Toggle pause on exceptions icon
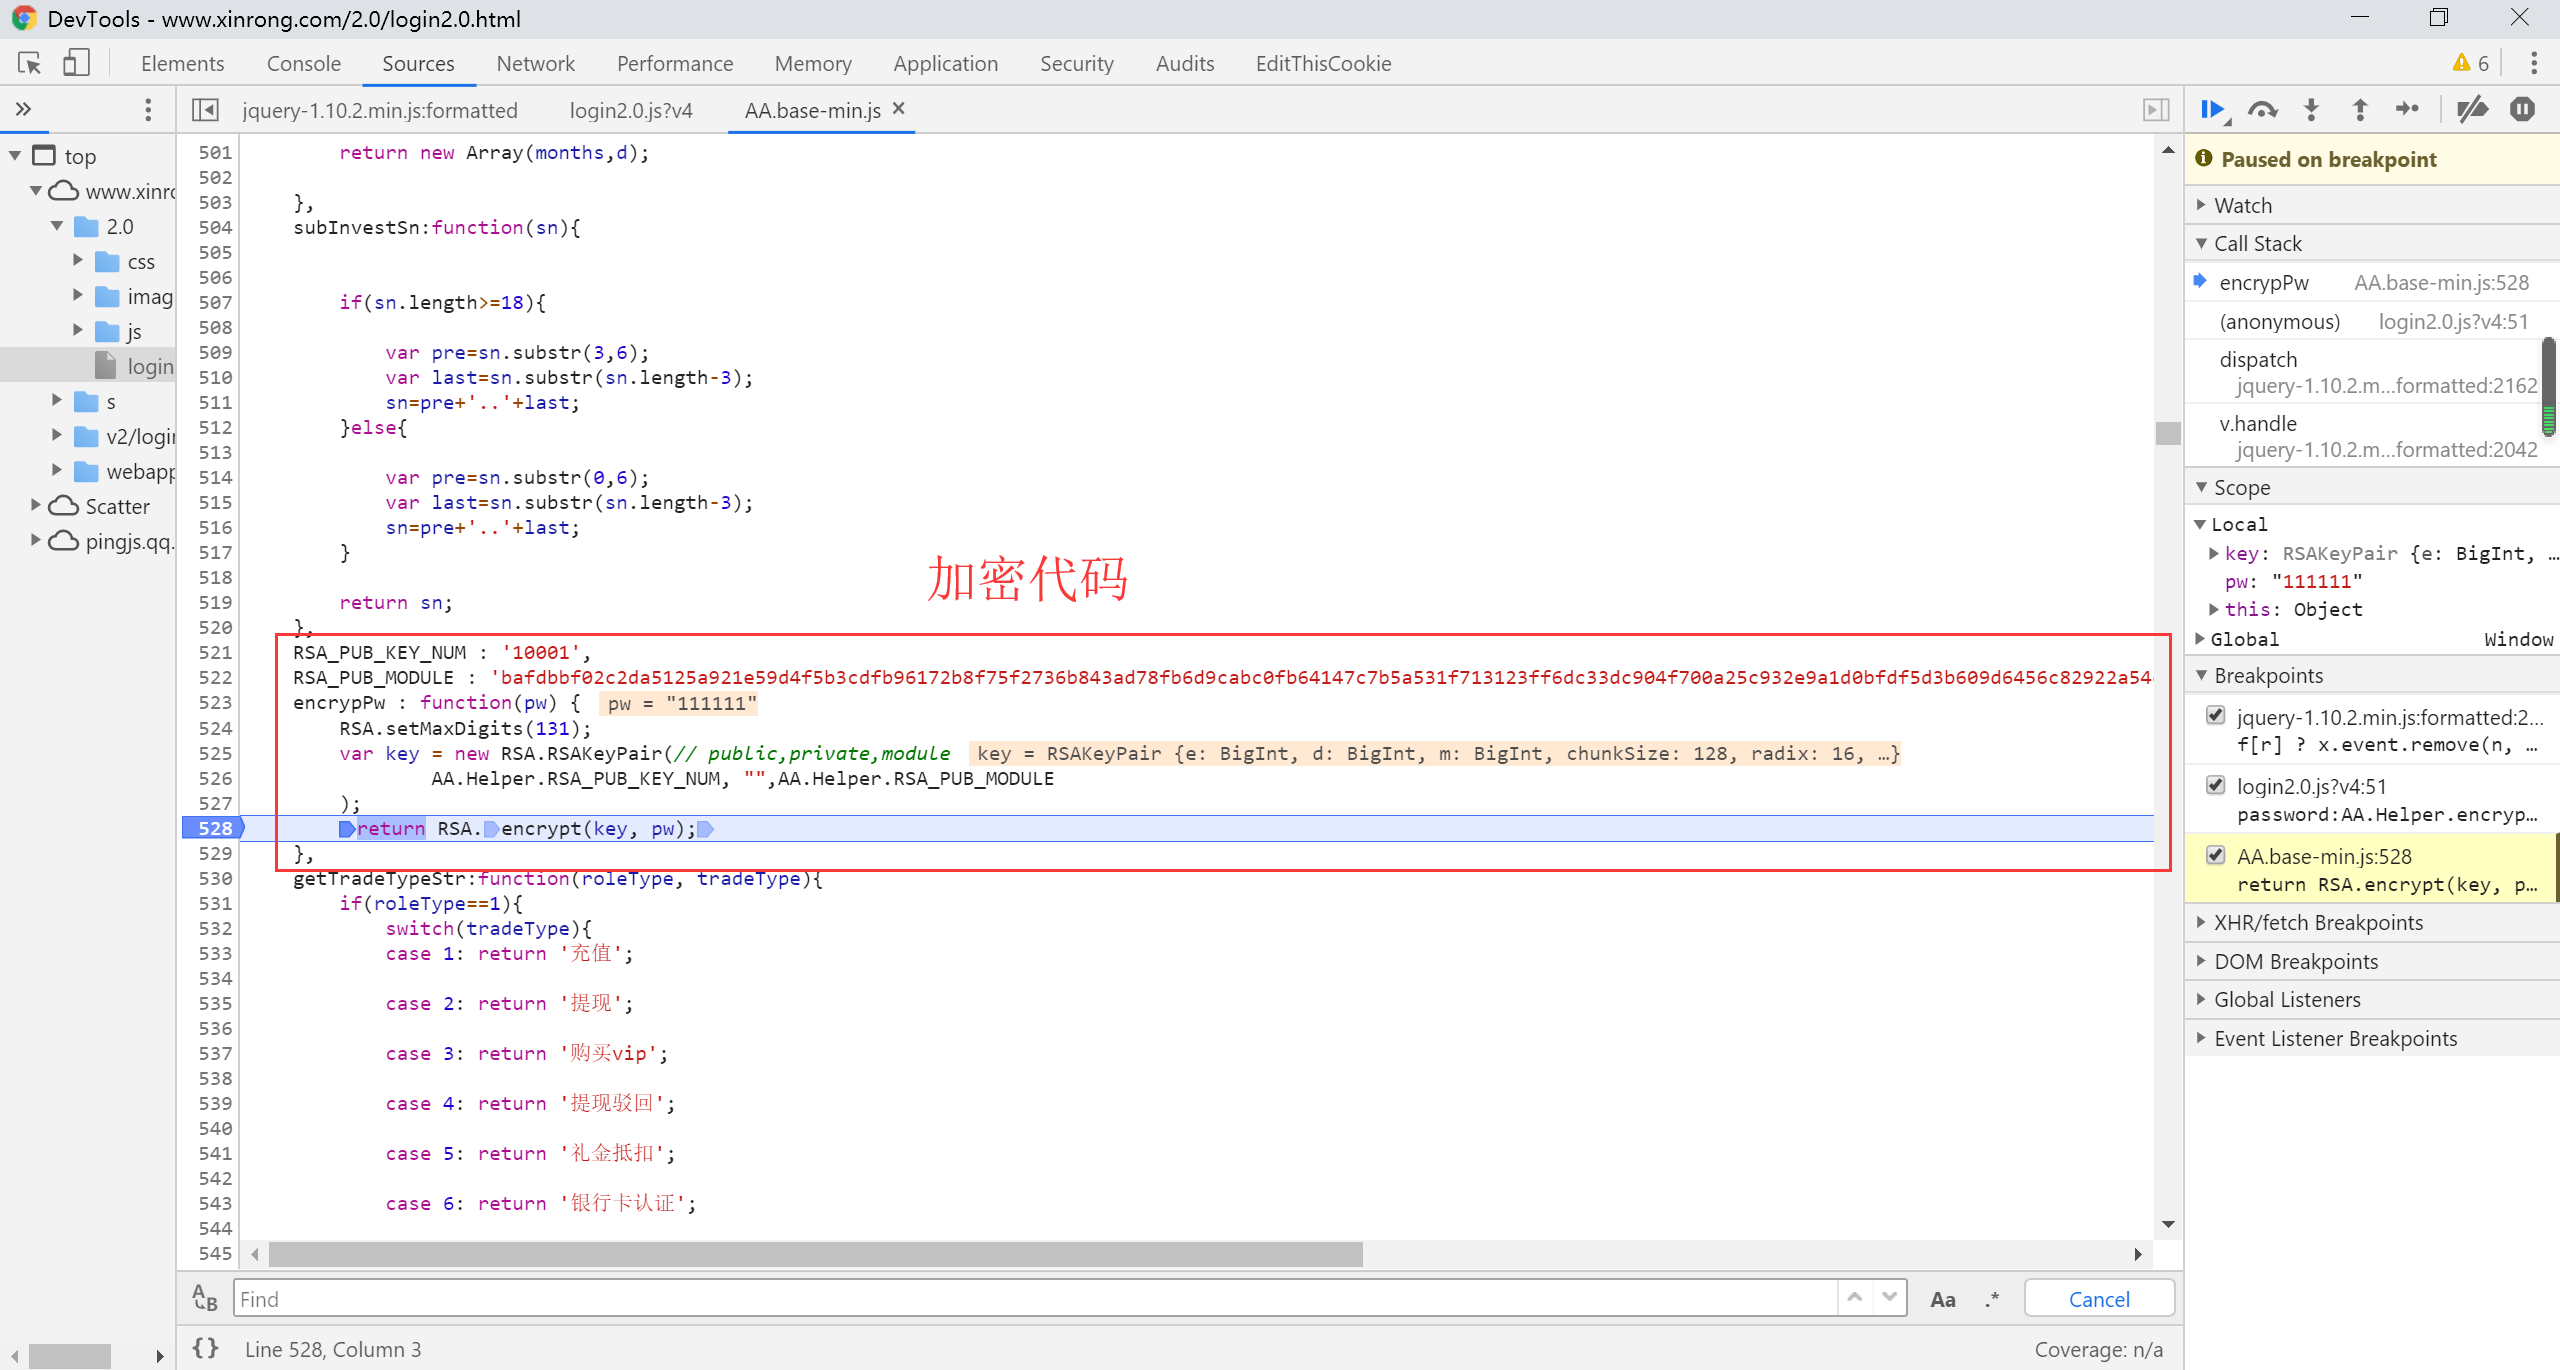 click(x=2522, y=110)
